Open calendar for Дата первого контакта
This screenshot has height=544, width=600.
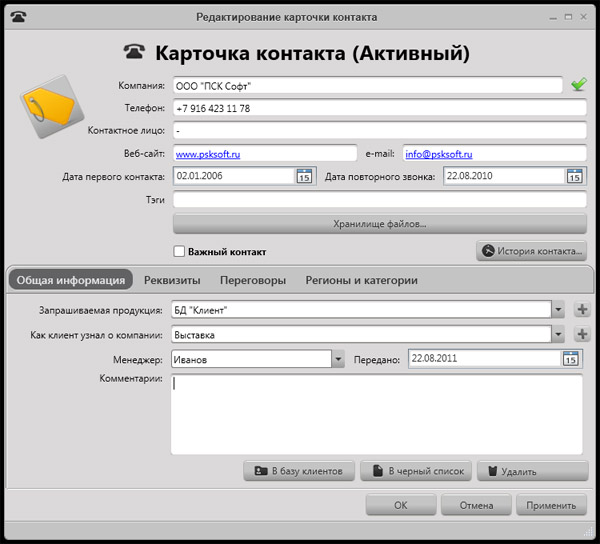click(x=304, y=176)
